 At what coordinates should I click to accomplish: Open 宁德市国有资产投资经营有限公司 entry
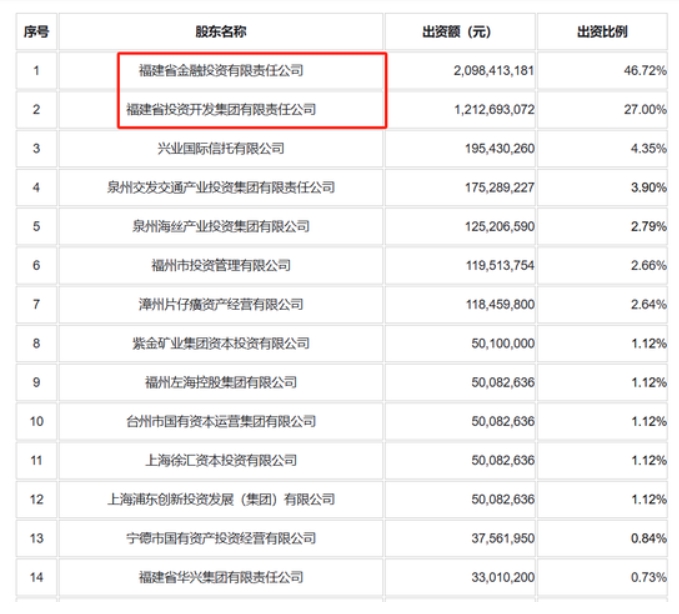(x=221, y=538)
